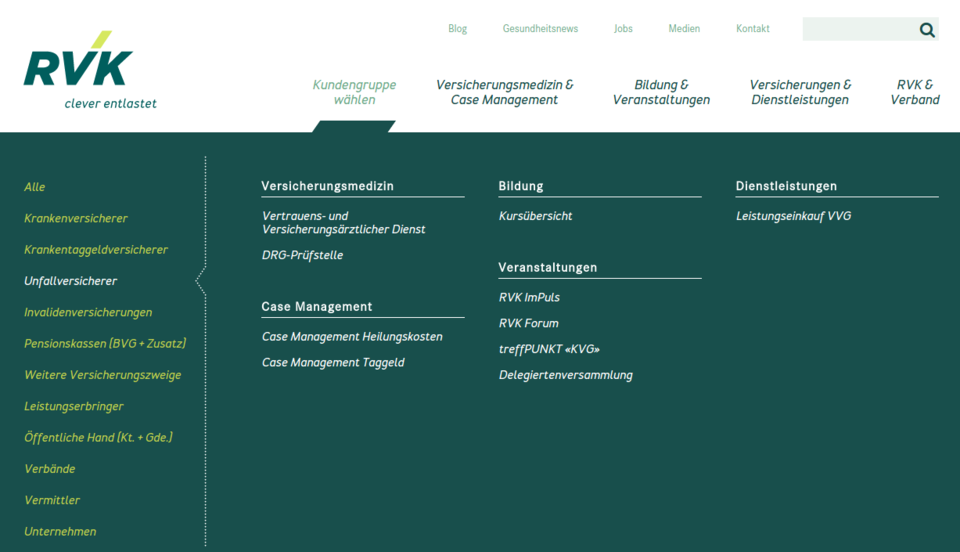This screenshot has height=552, width=960.
Task: Open Kundengruppe wählen menu
Action: pyautogui.click(x=354, y=92)
